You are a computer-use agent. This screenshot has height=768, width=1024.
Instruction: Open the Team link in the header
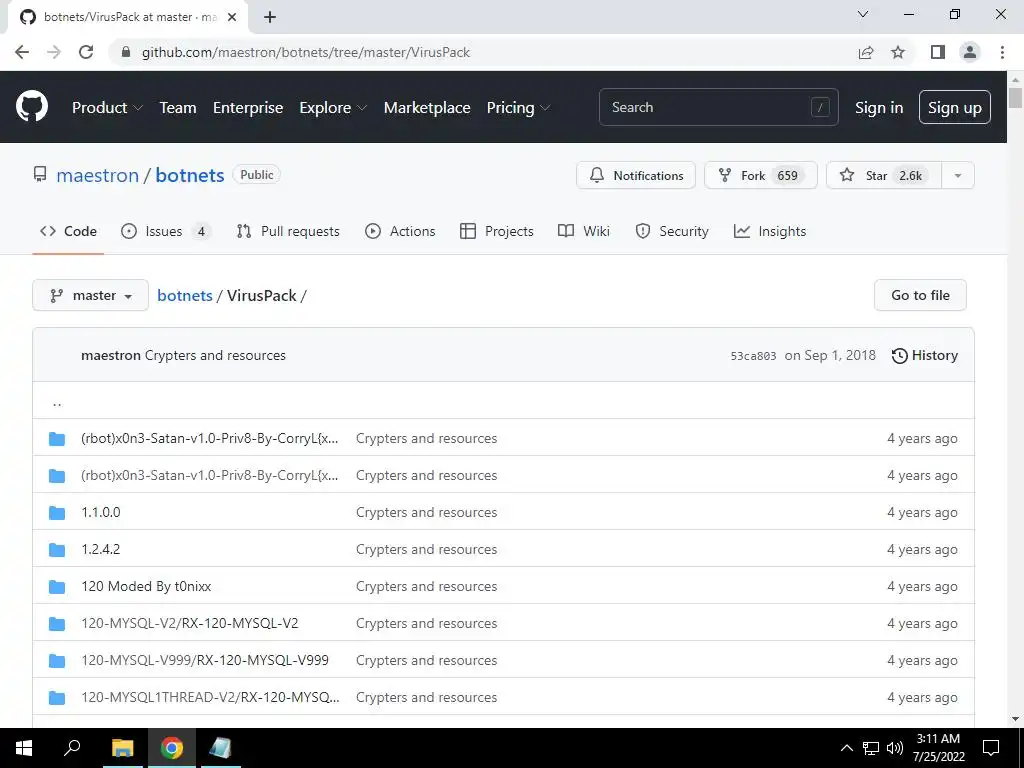pos(178,108)
